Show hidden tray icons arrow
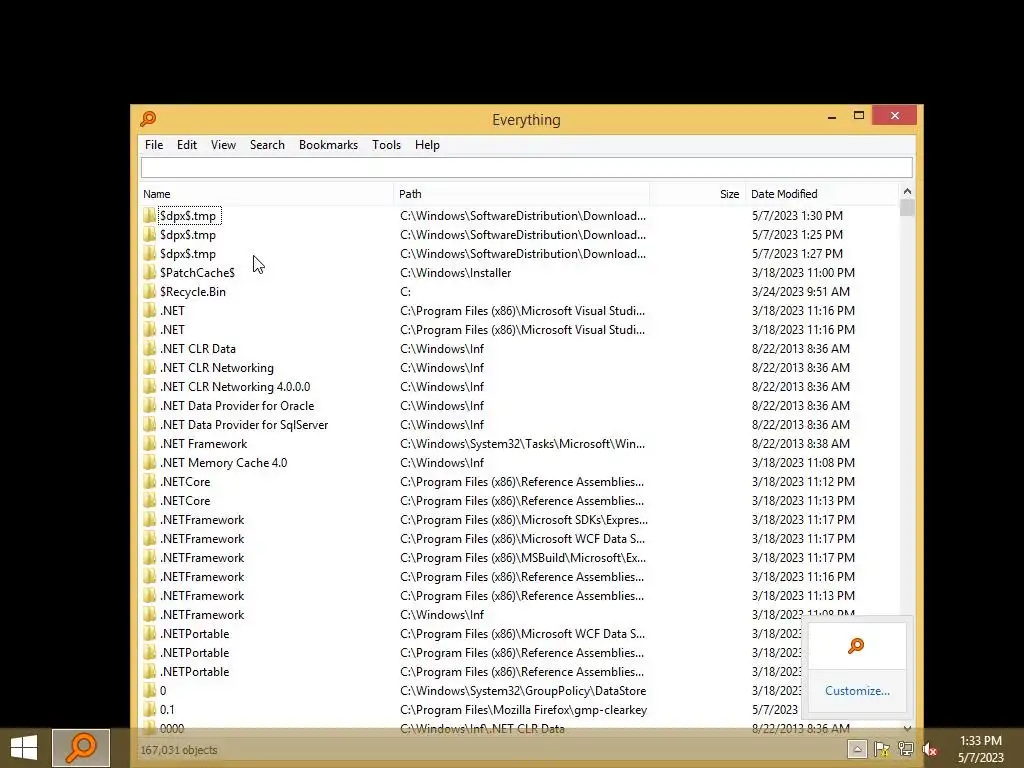Image resolution: width=1024 pixels, height=768 pixels. 857,749
